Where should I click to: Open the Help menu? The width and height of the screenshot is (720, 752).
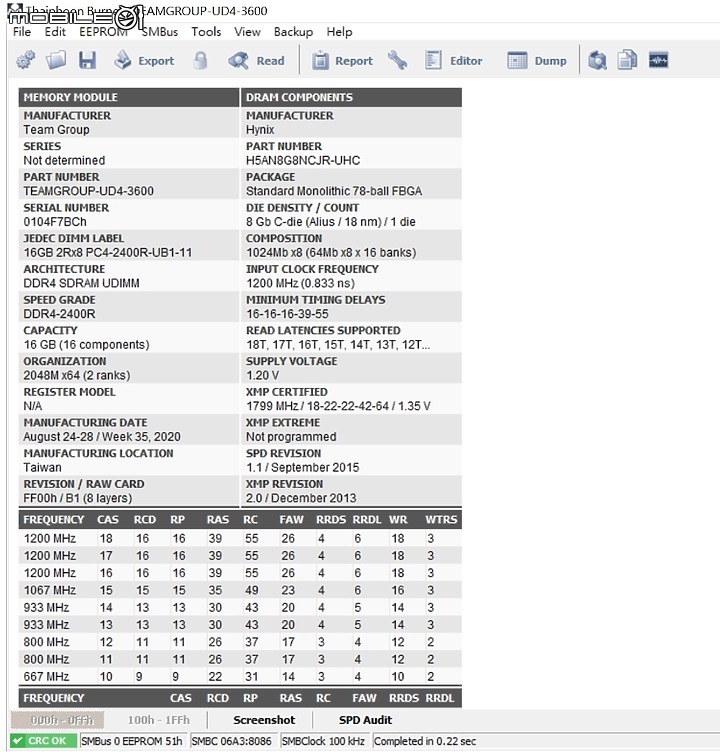click(x=340, y=32)
